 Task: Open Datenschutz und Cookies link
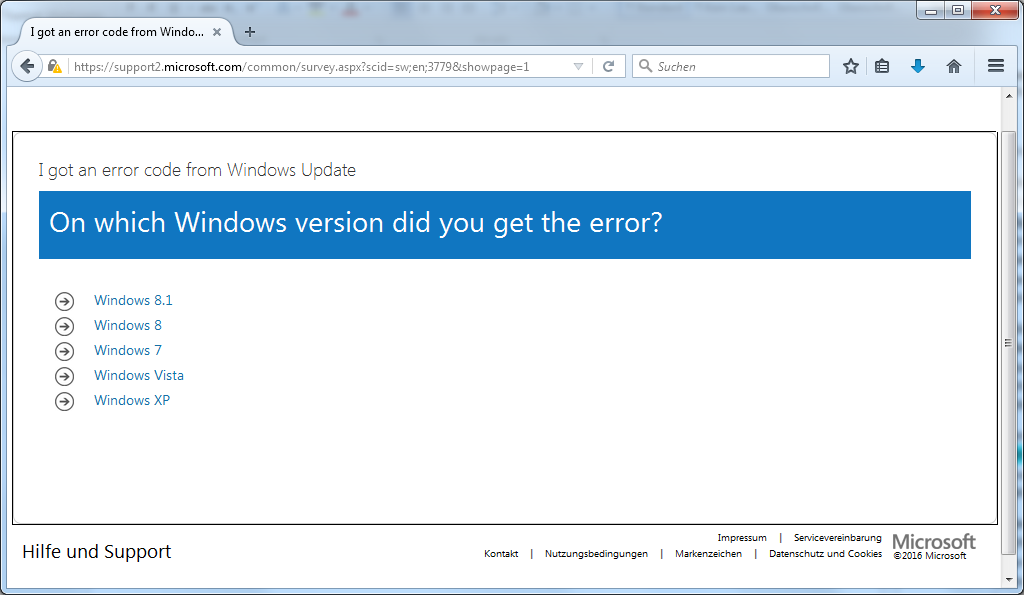[x=825, y=553]
